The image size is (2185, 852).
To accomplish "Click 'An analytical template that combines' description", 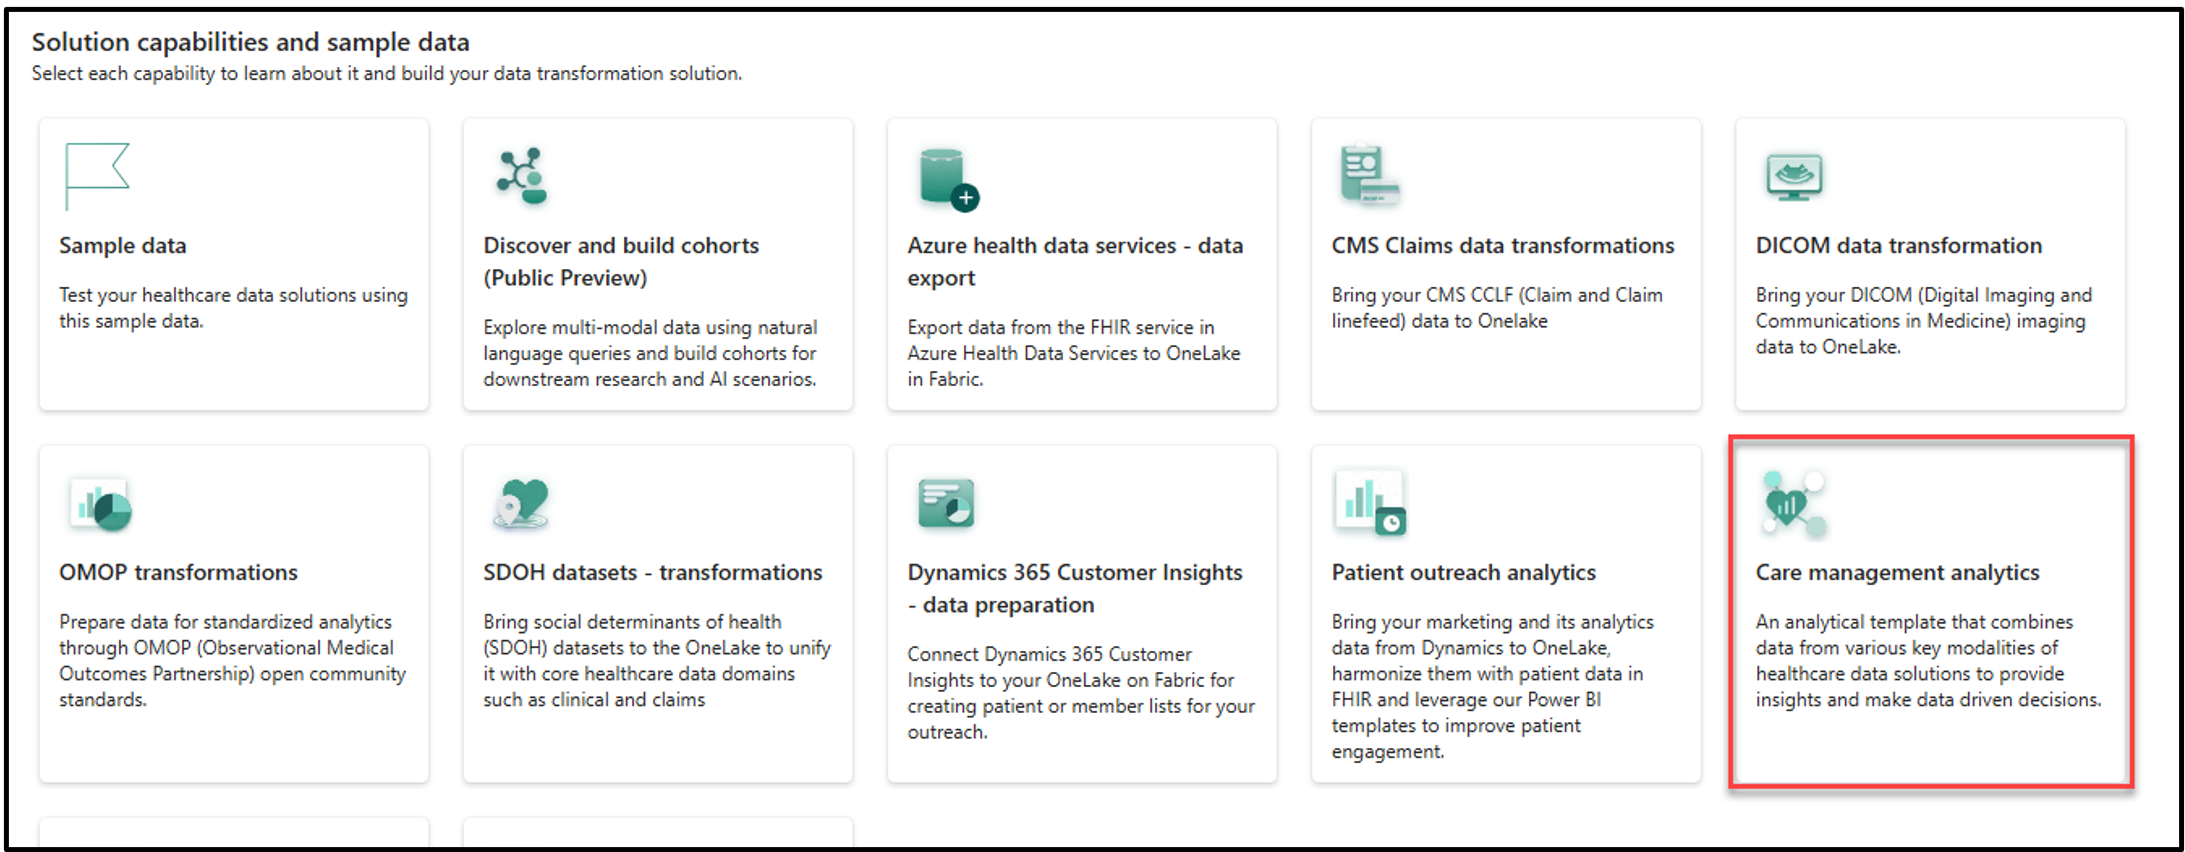I will (1929, 661).
